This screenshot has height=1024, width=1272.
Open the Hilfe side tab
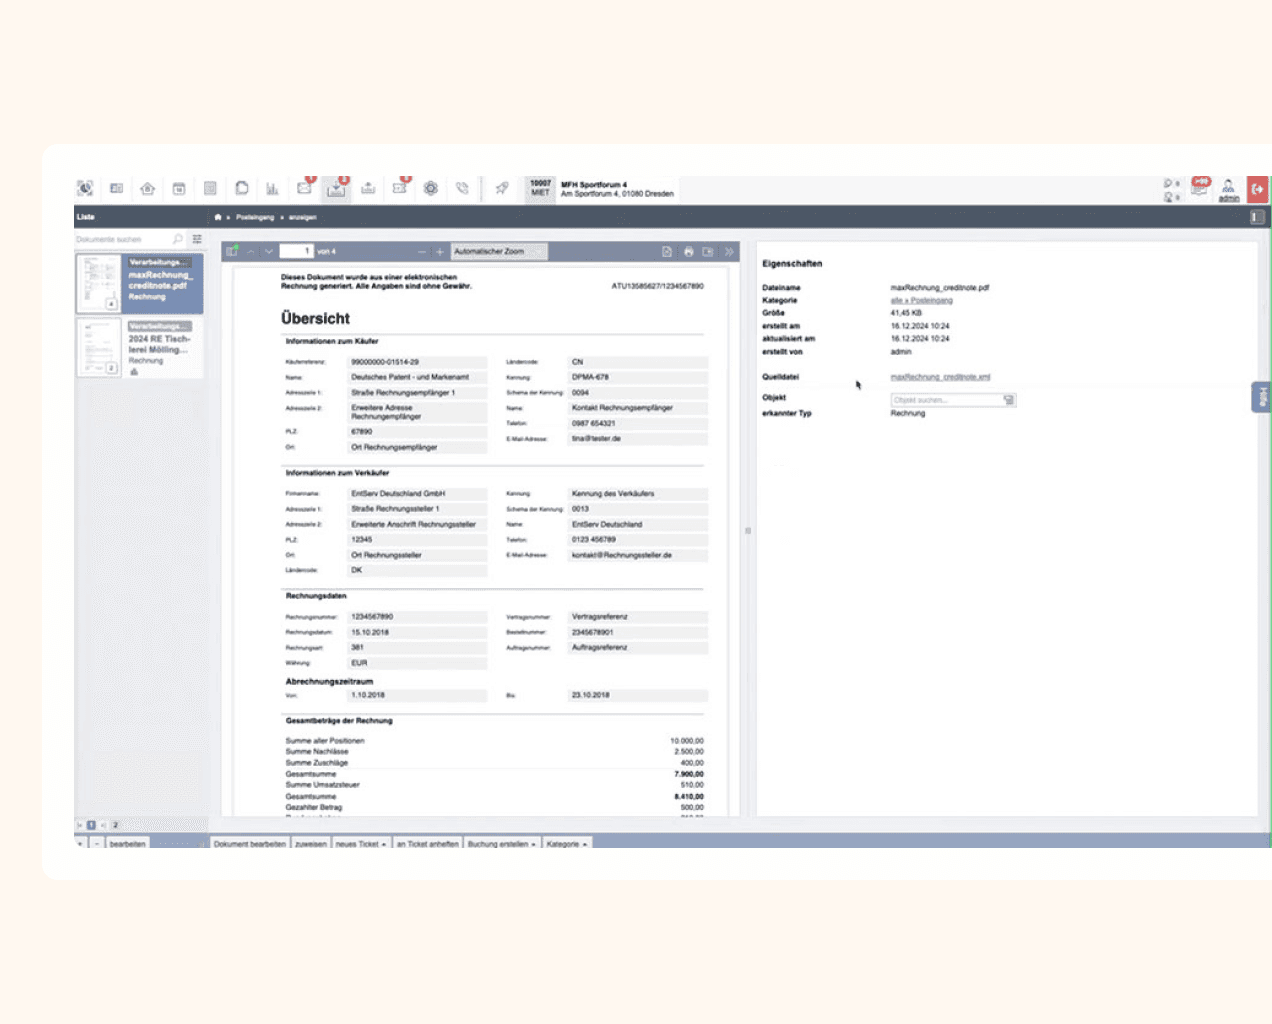(x=1261, y=397)
